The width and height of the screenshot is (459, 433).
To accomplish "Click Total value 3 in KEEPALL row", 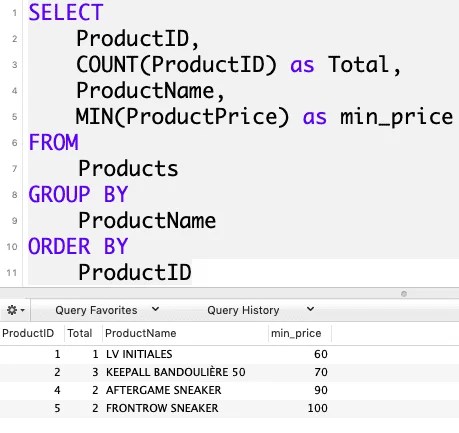I will (95, 372).
